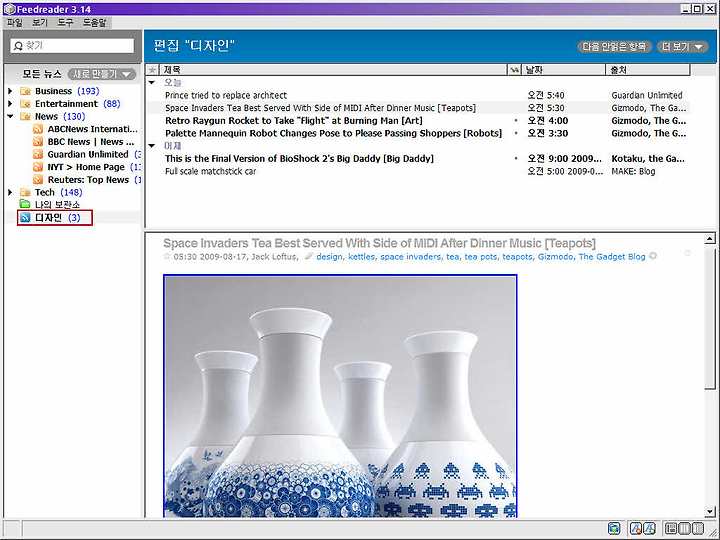Collapse the 오늘 group
This screenshot has width=720, height=540.
[152, 83]
